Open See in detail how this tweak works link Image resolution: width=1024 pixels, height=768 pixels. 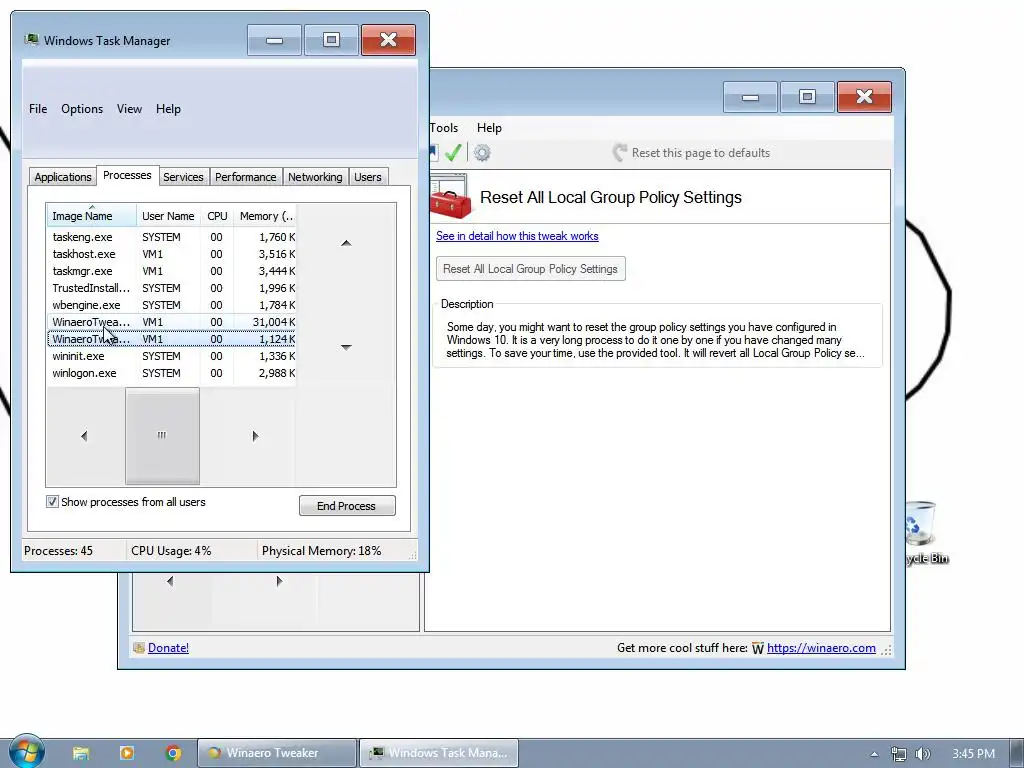coord(517,236)
